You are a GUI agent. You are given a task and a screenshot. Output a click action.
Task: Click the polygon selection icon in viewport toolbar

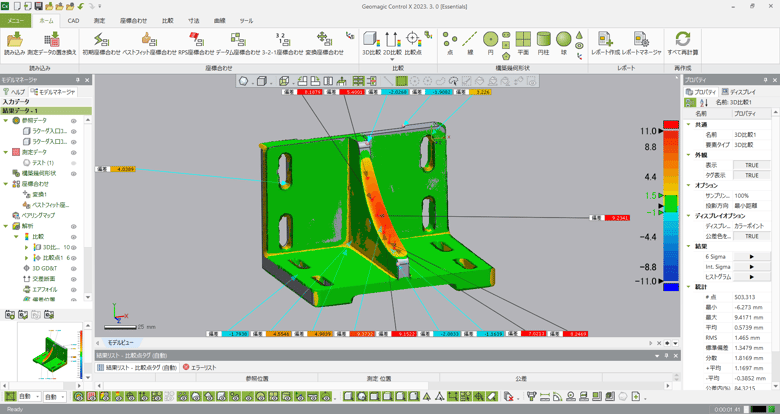[243, 81]
